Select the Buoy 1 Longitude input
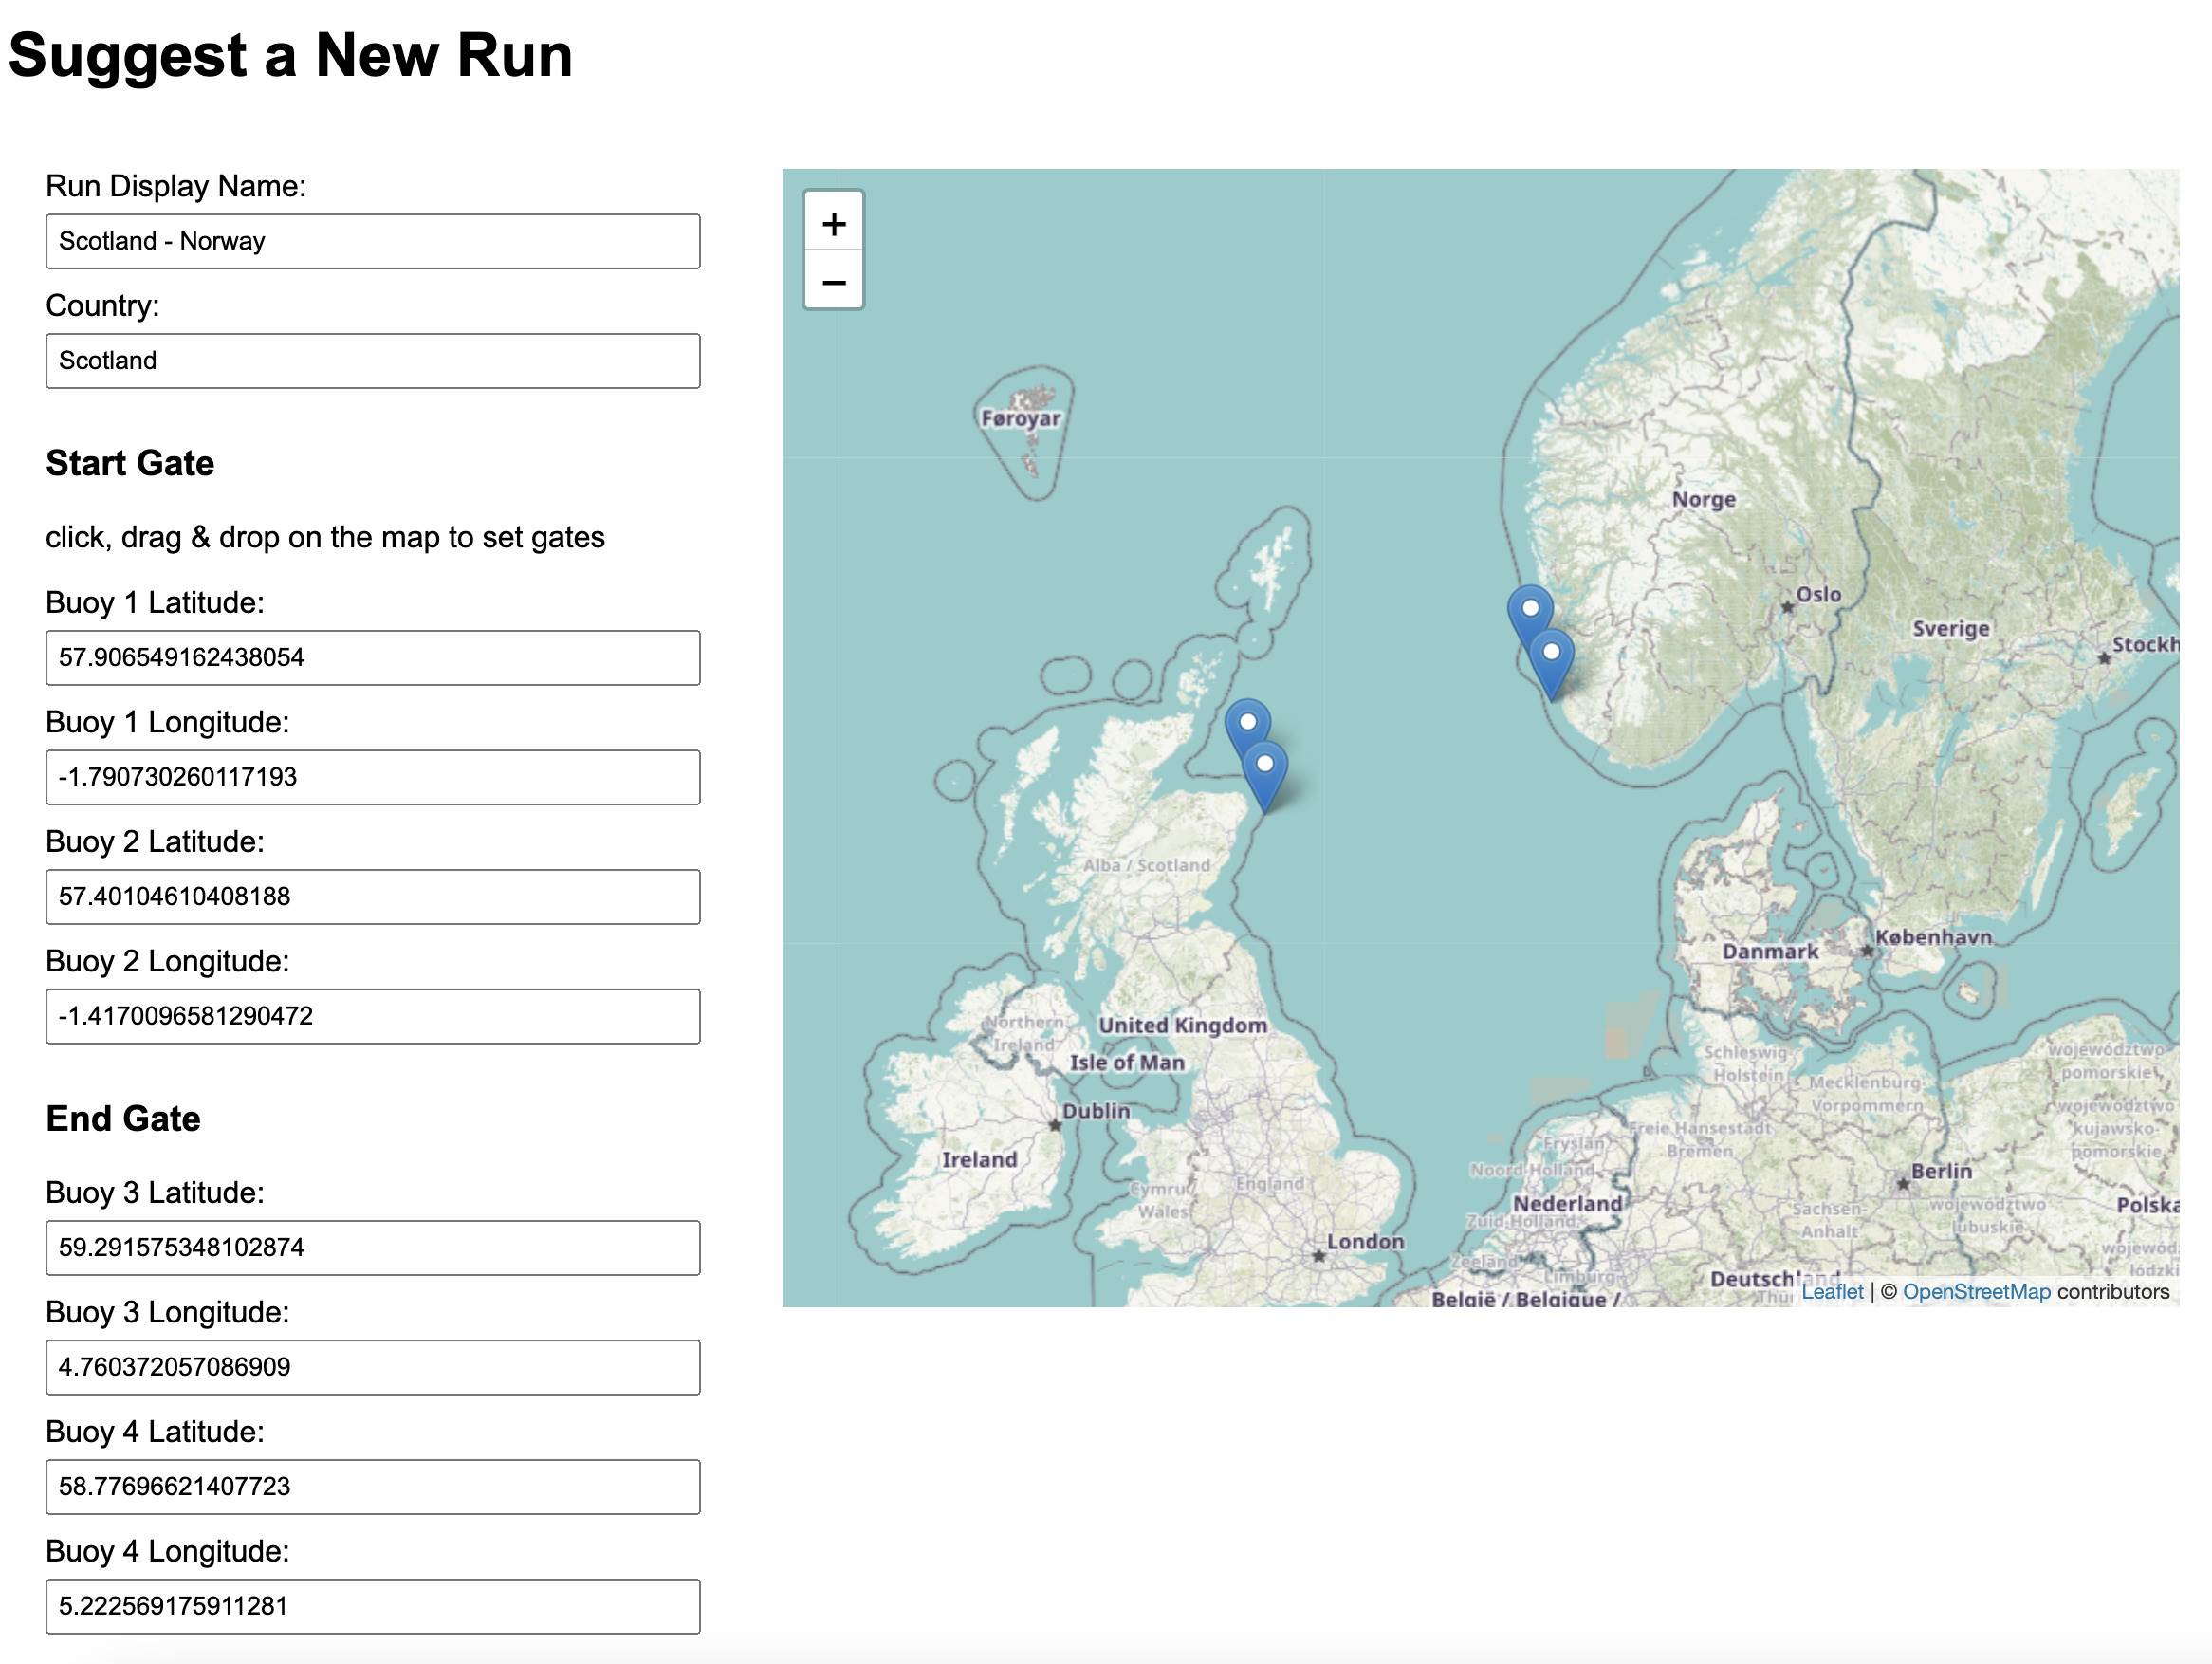Viewport: 2212px width, 1664px height. point(372,777)
